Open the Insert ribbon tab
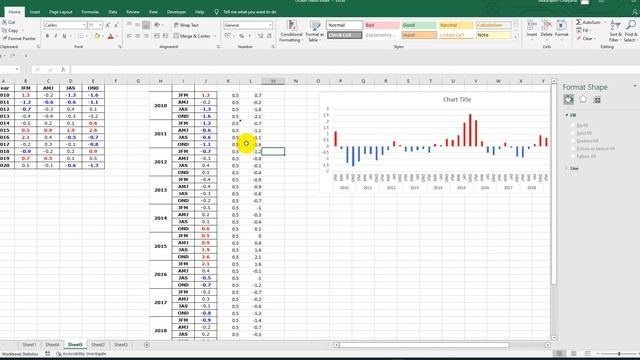 point(35,12)
